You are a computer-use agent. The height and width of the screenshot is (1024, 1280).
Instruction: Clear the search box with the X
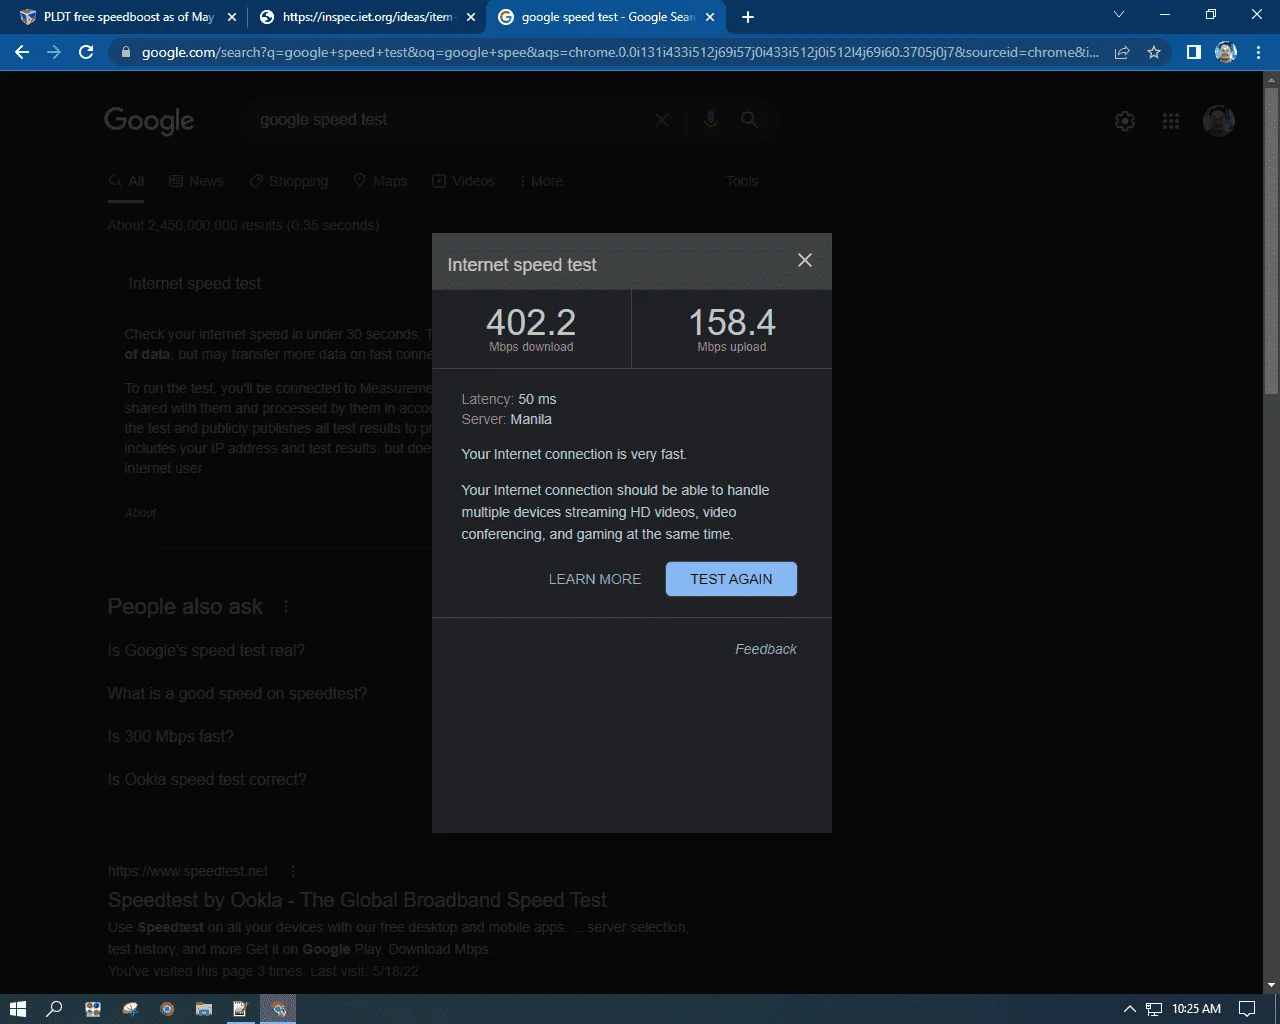click(x=662, y=120)
